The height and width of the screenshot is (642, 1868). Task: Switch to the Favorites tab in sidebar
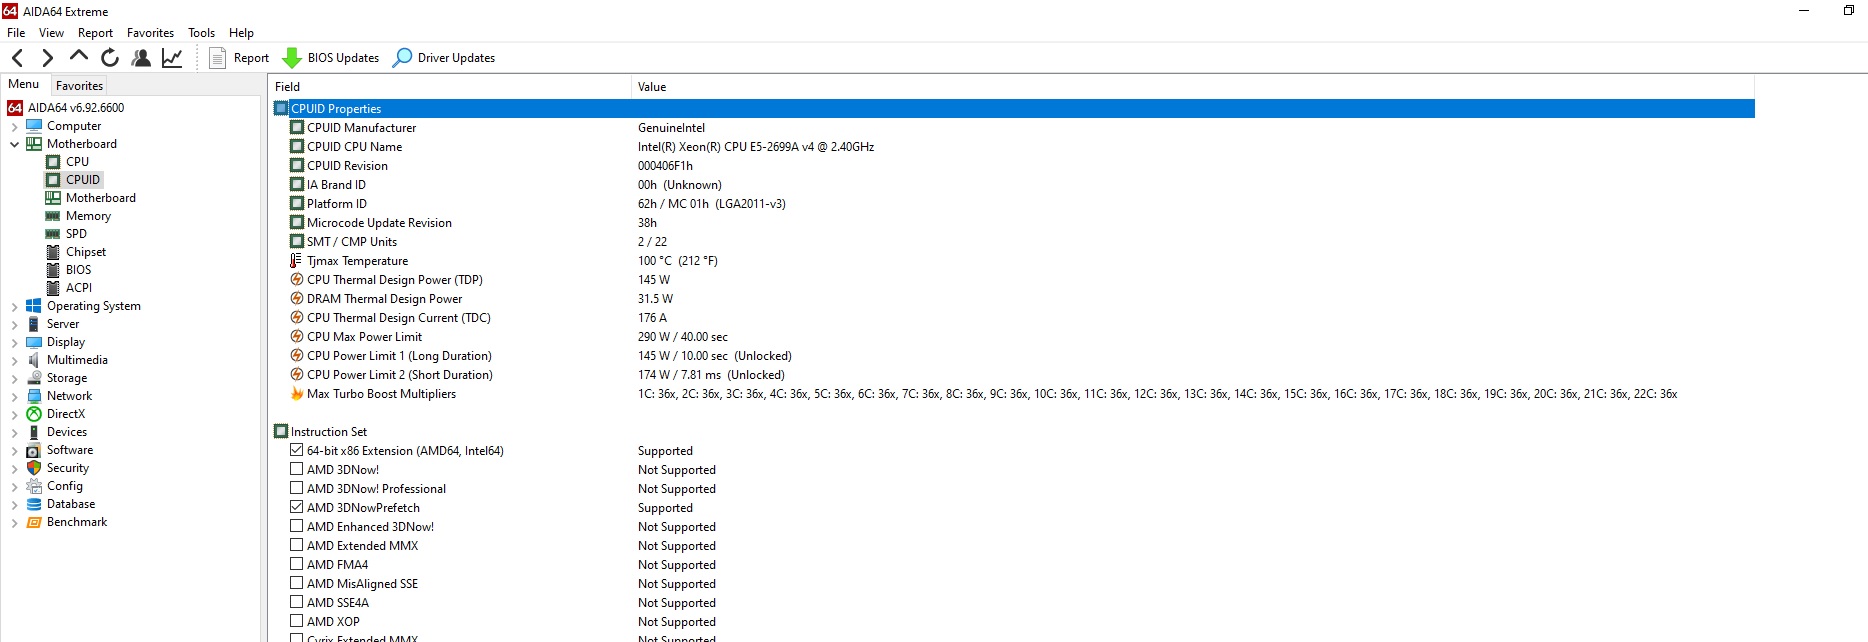click(79, 86)
